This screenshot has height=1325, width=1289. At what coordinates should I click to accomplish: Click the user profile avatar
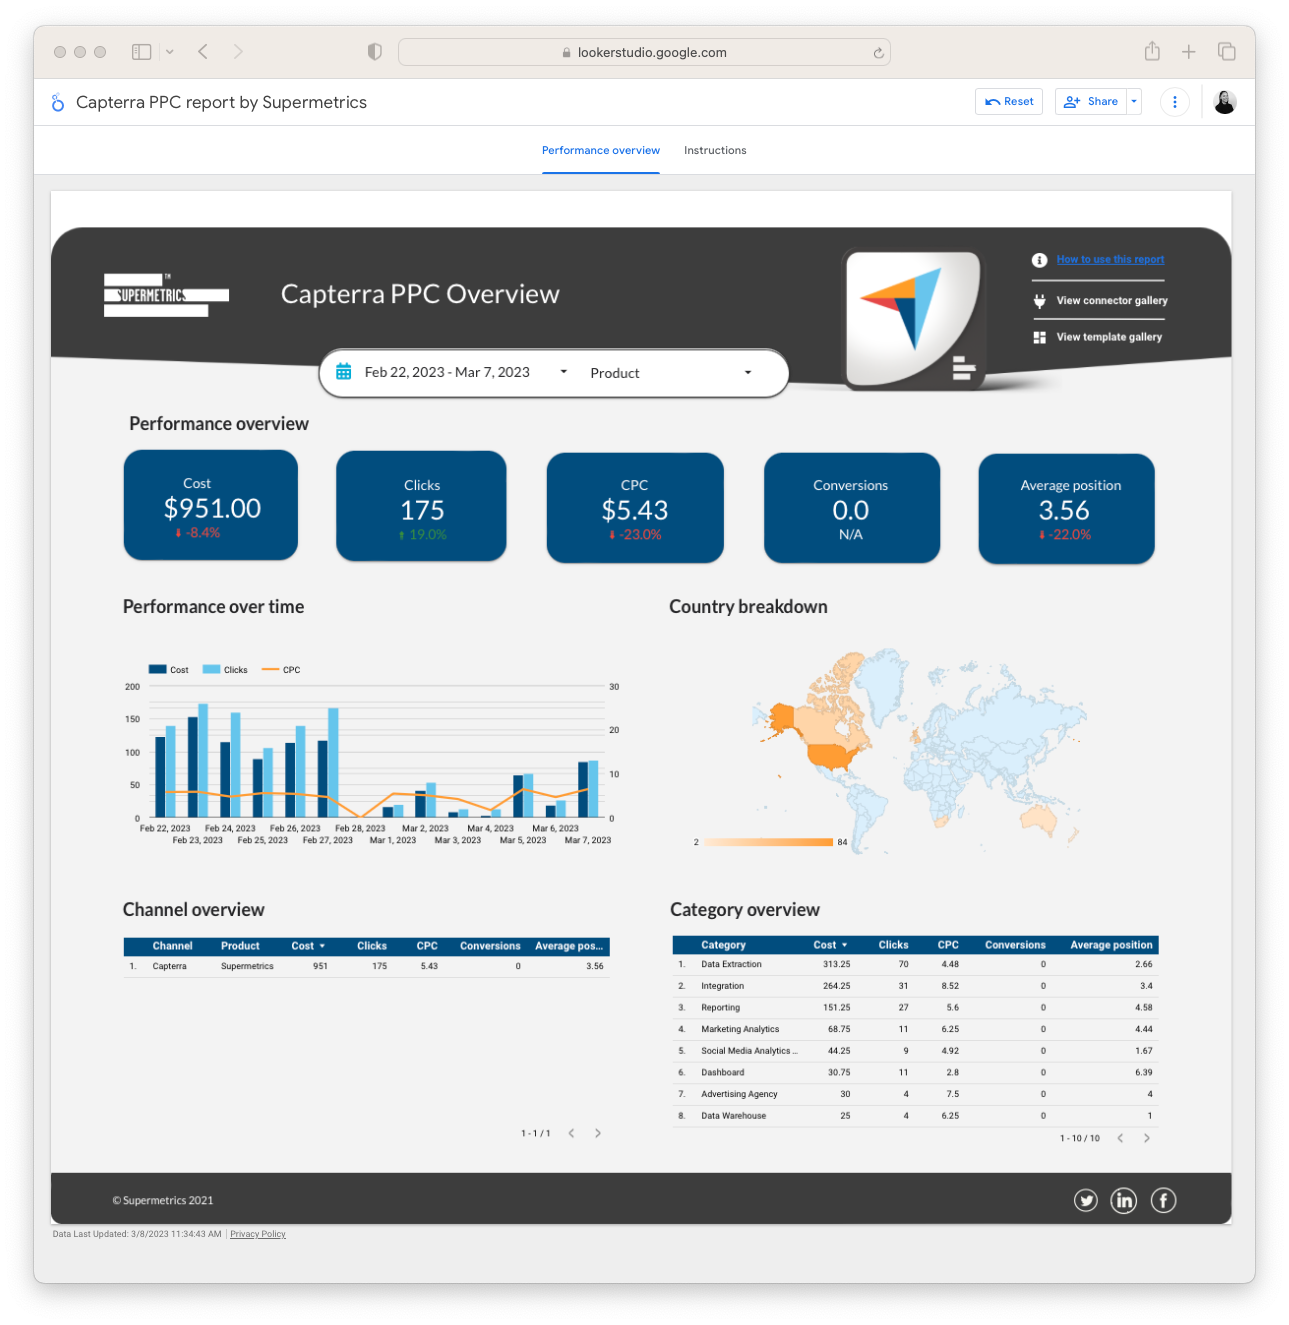pos(1224,102)
